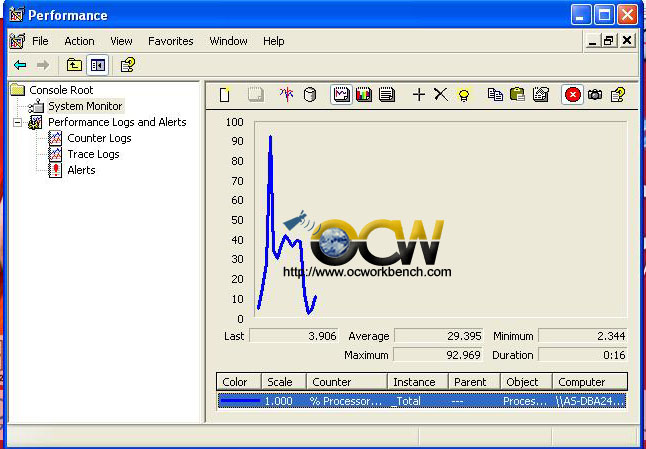Select Console Root in tree
Image resolution: width=646 pixels, height=449 pixels.
click(61, 90)
